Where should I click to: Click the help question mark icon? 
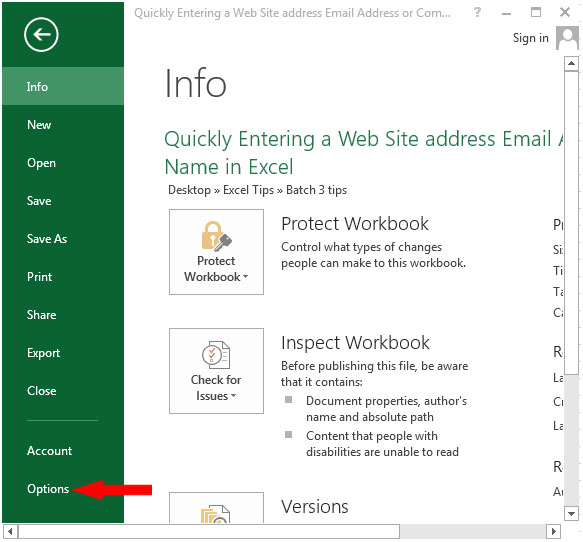477,13
